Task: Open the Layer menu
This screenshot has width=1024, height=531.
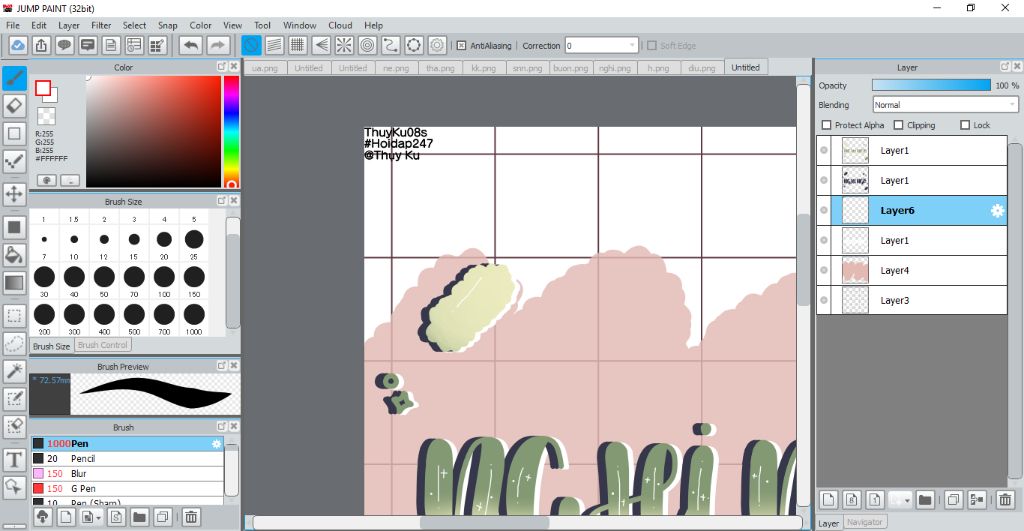Action: (x=69, y=25)
